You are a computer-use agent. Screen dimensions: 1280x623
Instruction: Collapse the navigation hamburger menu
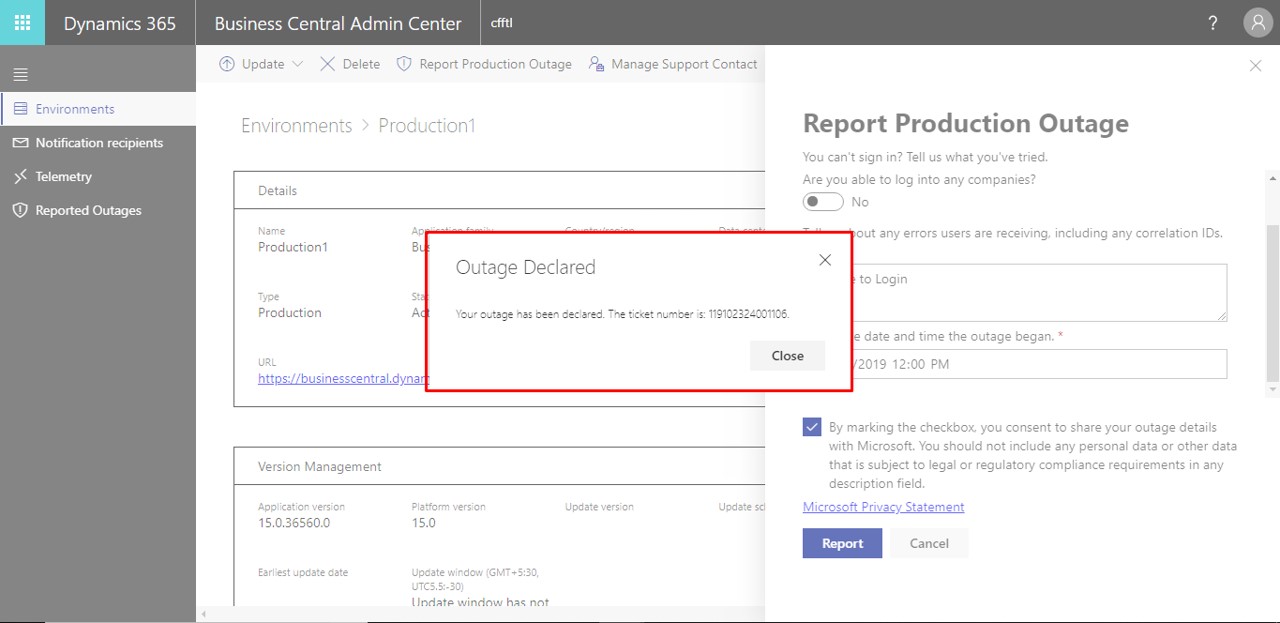(20, 75)
